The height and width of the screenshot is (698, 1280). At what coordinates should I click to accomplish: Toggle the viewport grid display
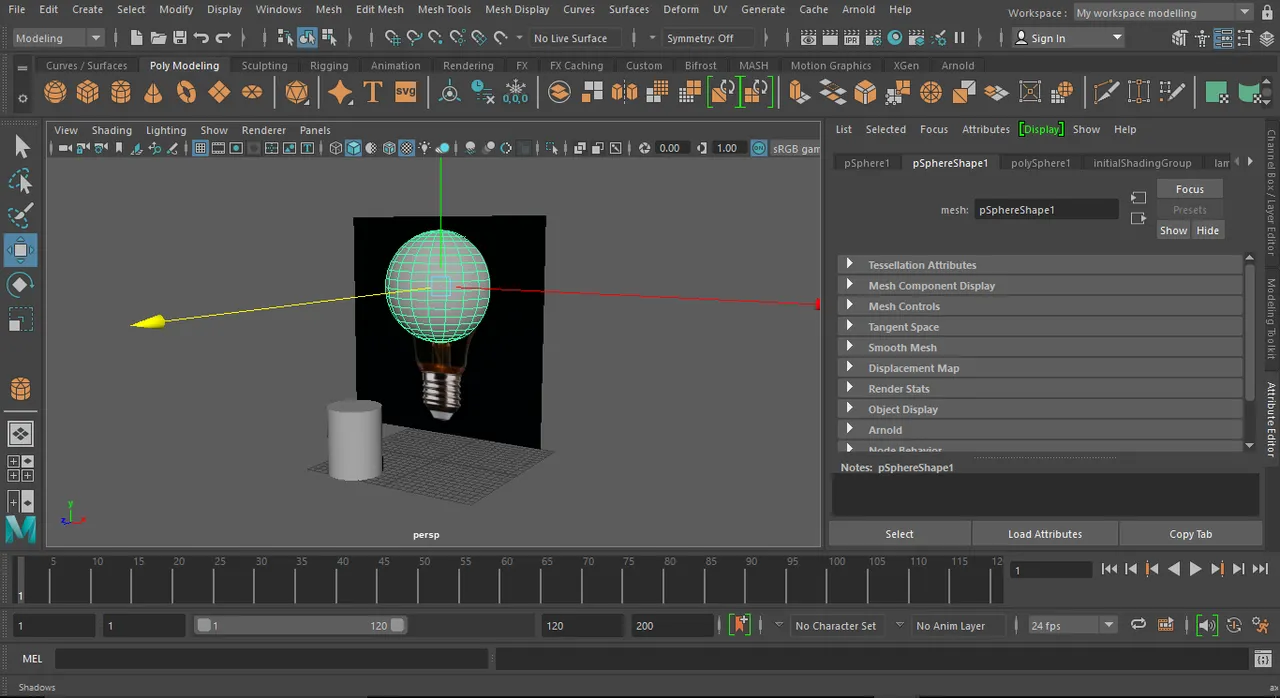pyautogui.click(x=200, y=148)
